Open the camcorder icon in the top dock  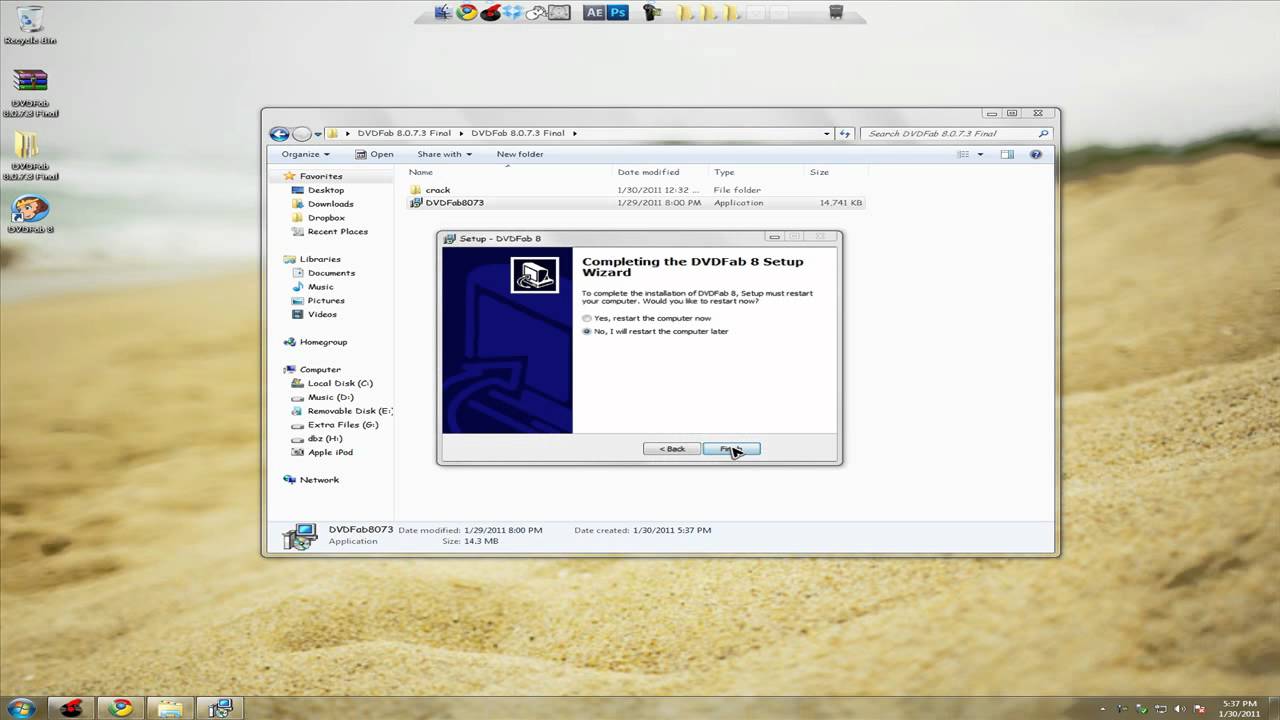(x=653, y=13)
